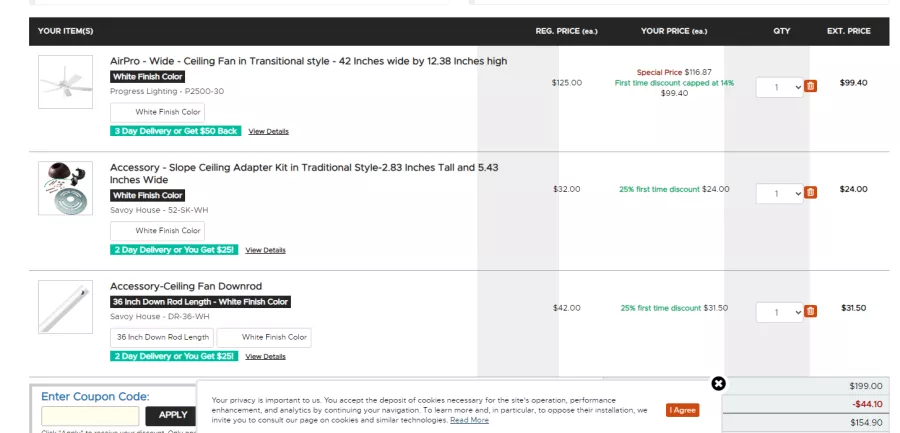Trash the Ceiling Fan Downrod item
Image resolution: width=900 pixels, height=433 pixels.
(x=810, y=311)
